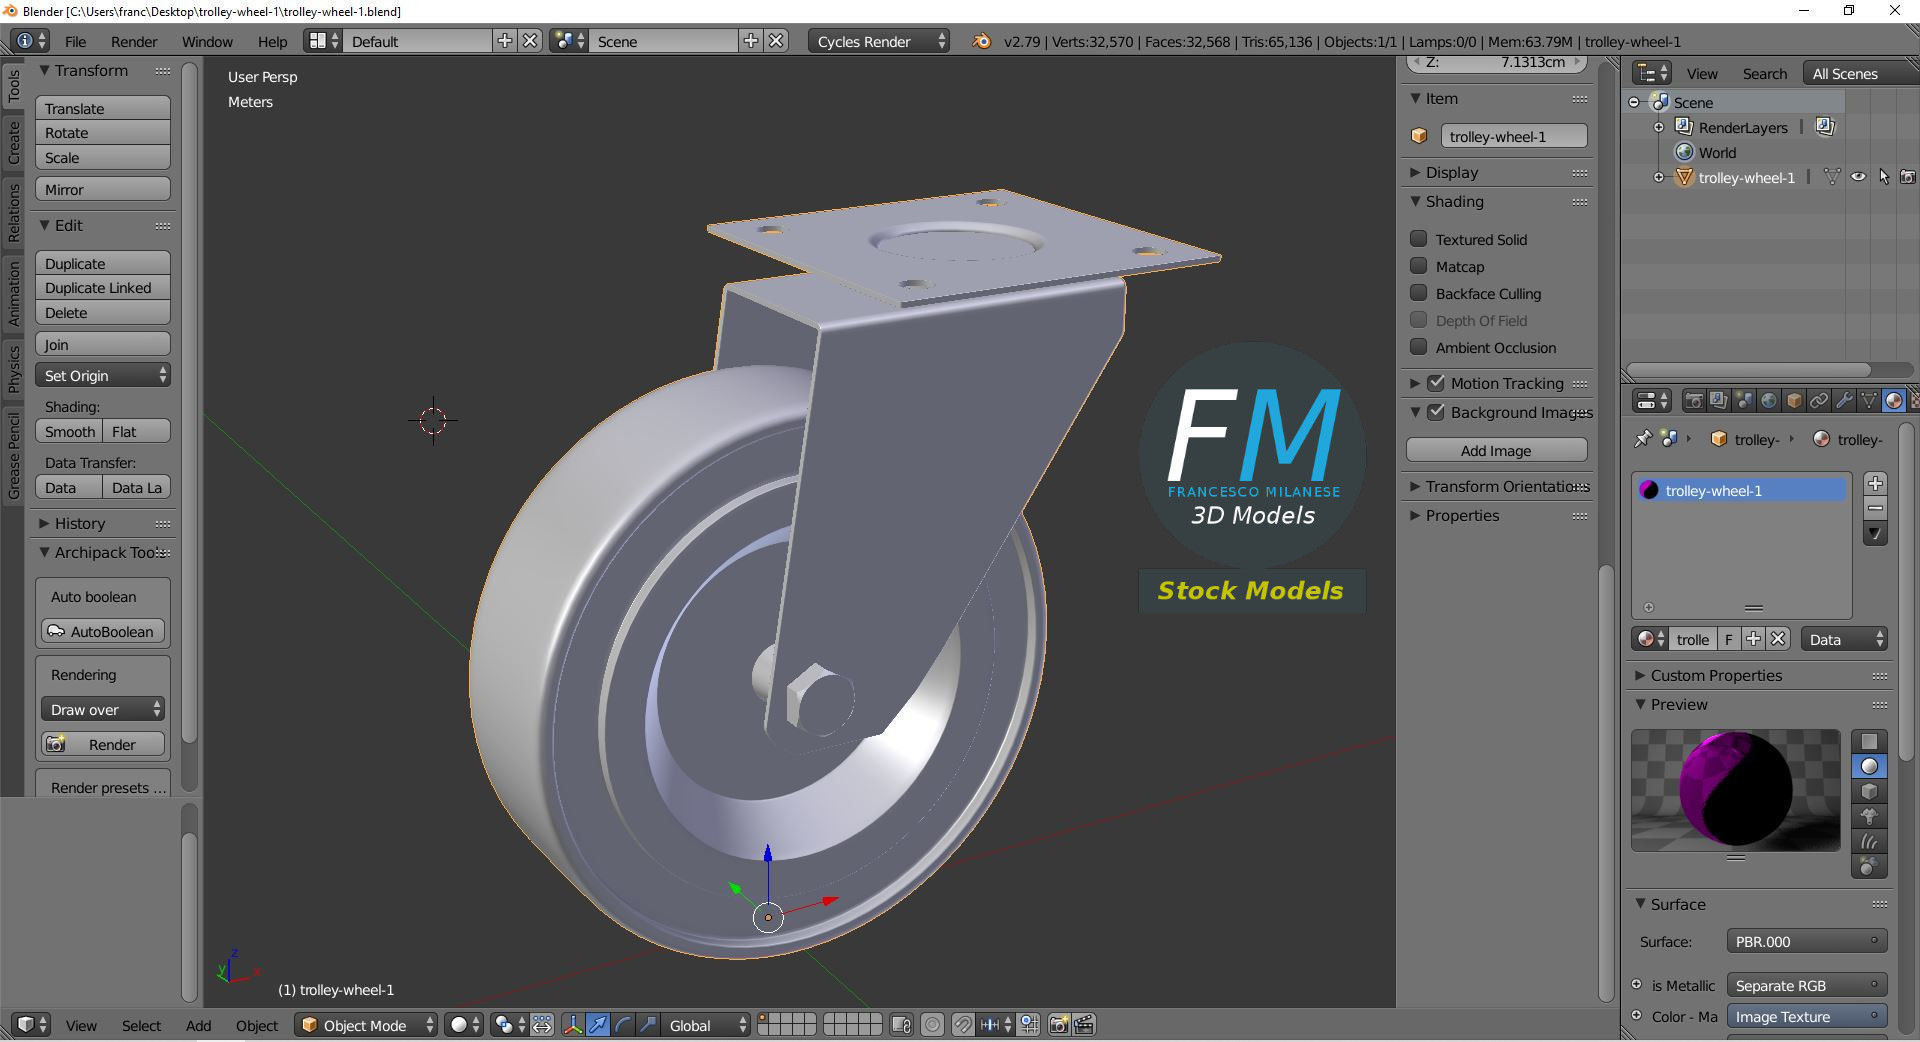
Task: Click the Duplicate Linked button
Action: [x=103, y=287]
